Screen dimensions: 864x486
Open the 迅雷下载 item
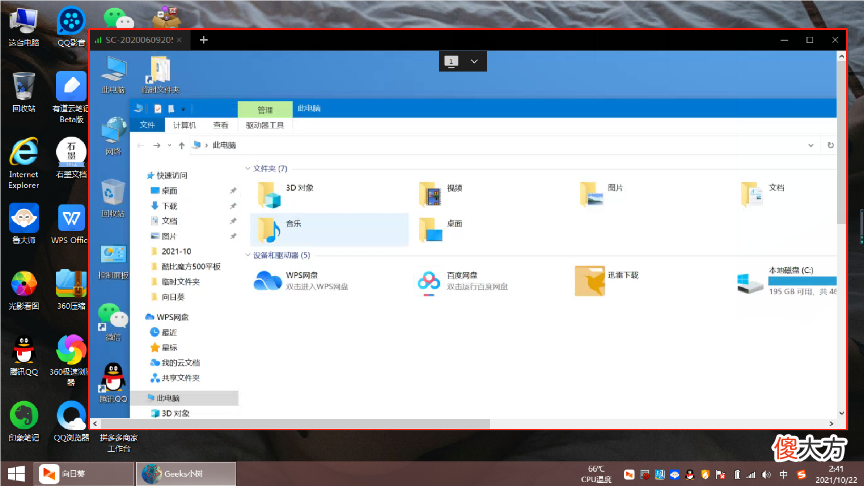pyautogui.click(x=606, y=280)
